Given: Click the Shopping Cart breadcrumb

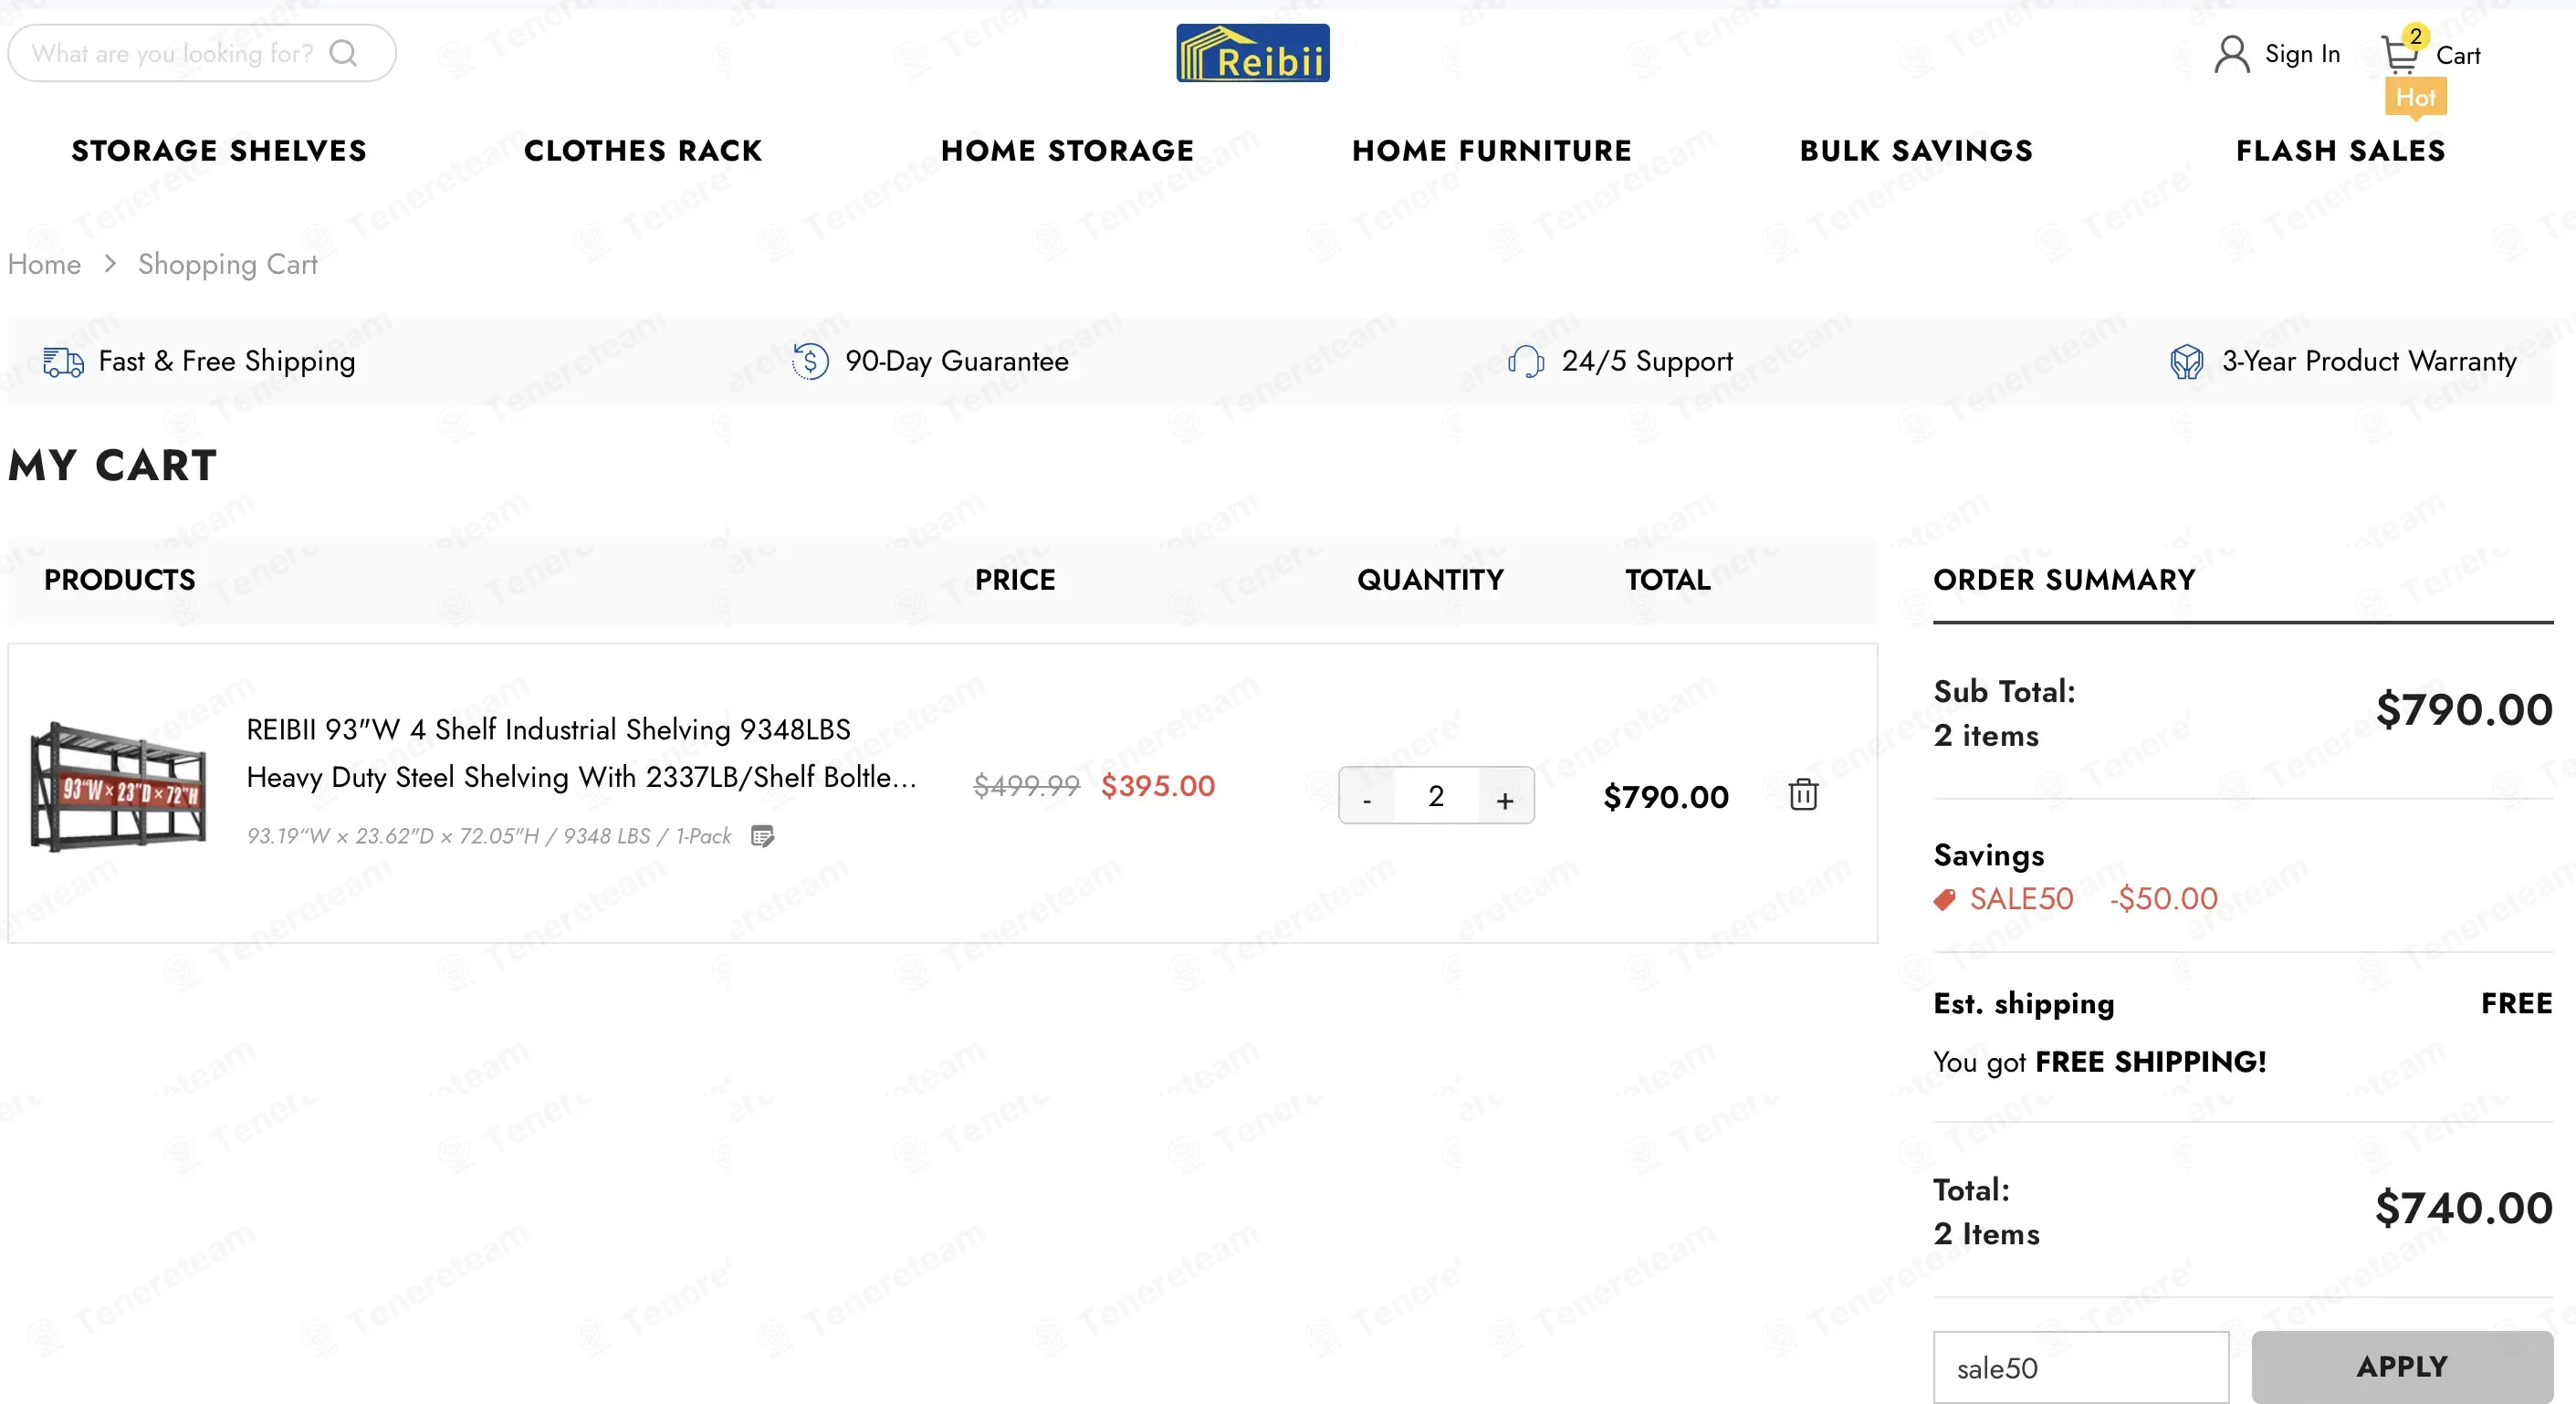Looking at the screenshot, I should tap(228, 264).
